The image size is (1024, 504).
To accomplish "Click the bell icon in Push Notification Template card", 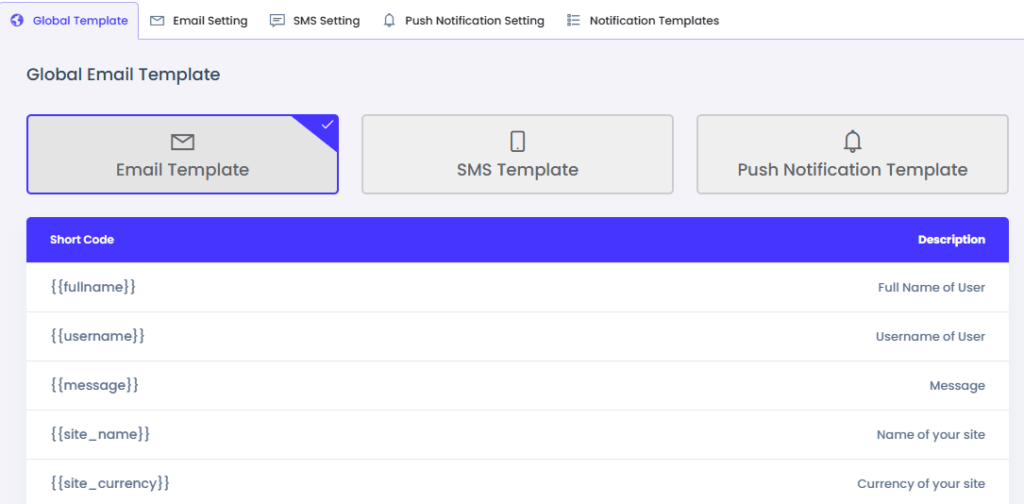I will click(x=852, y=141).
